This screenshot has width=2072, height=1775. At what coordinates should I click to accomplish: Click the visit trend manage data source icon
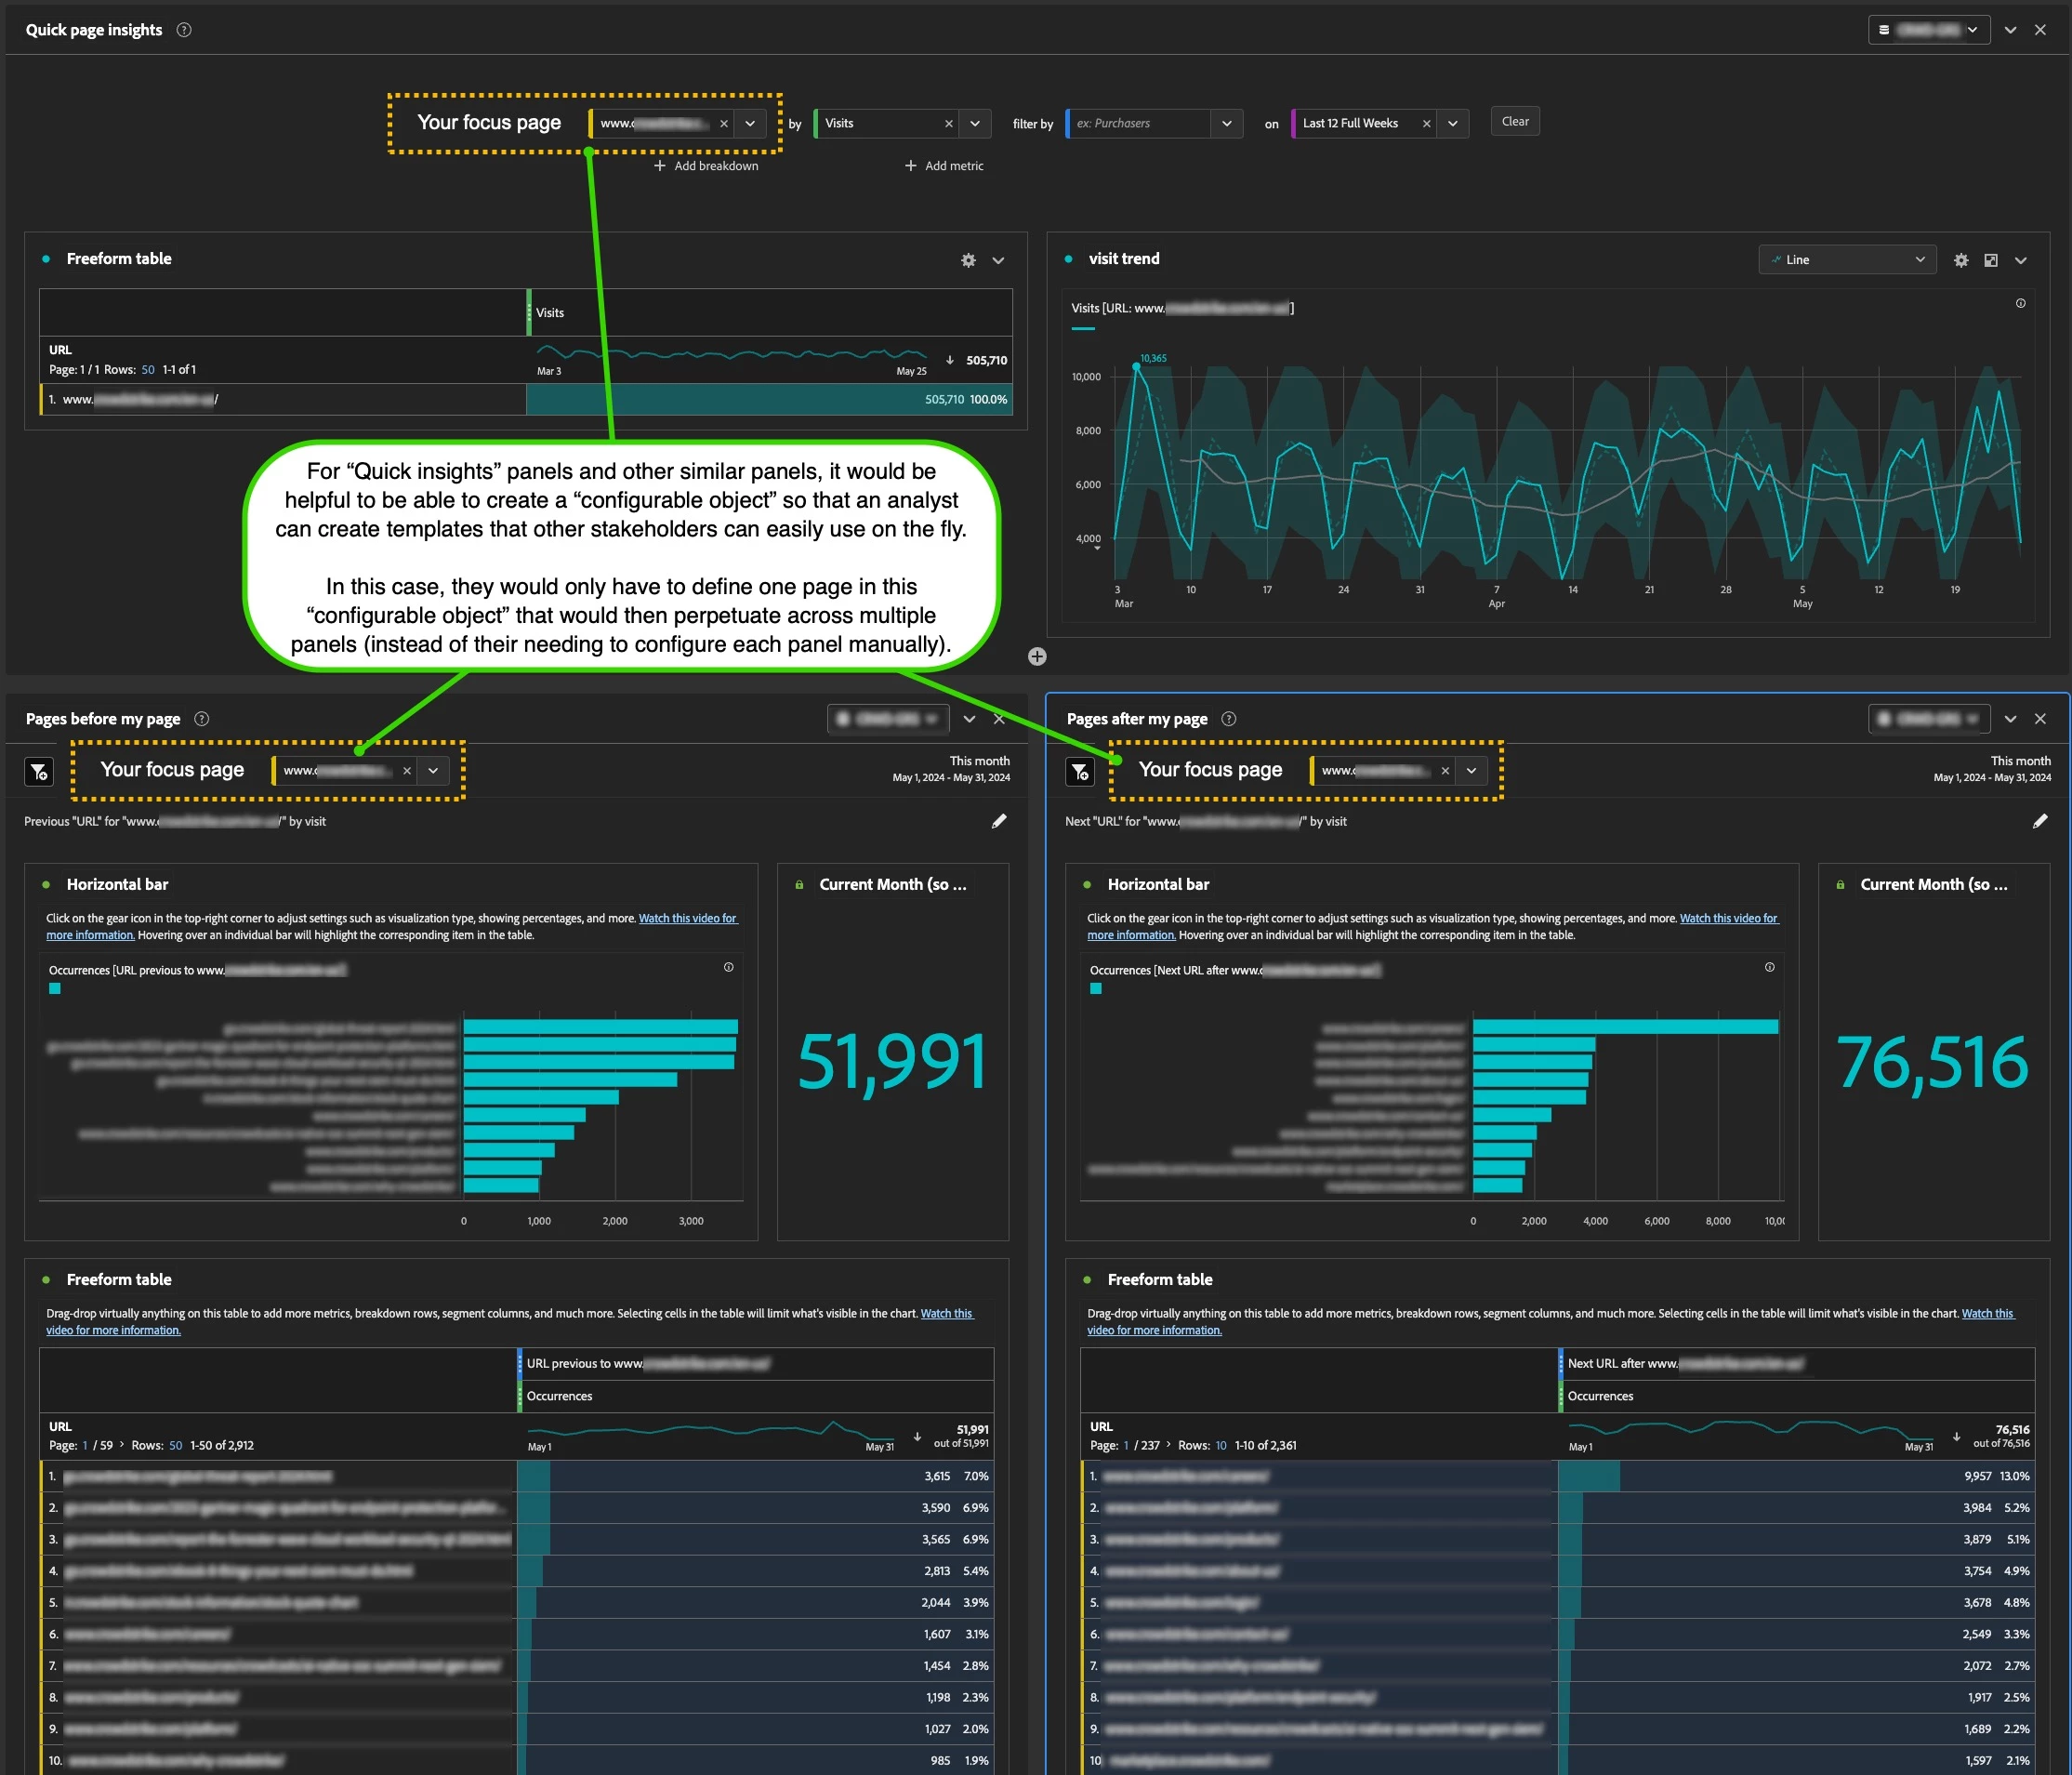tap(1990, 260)
